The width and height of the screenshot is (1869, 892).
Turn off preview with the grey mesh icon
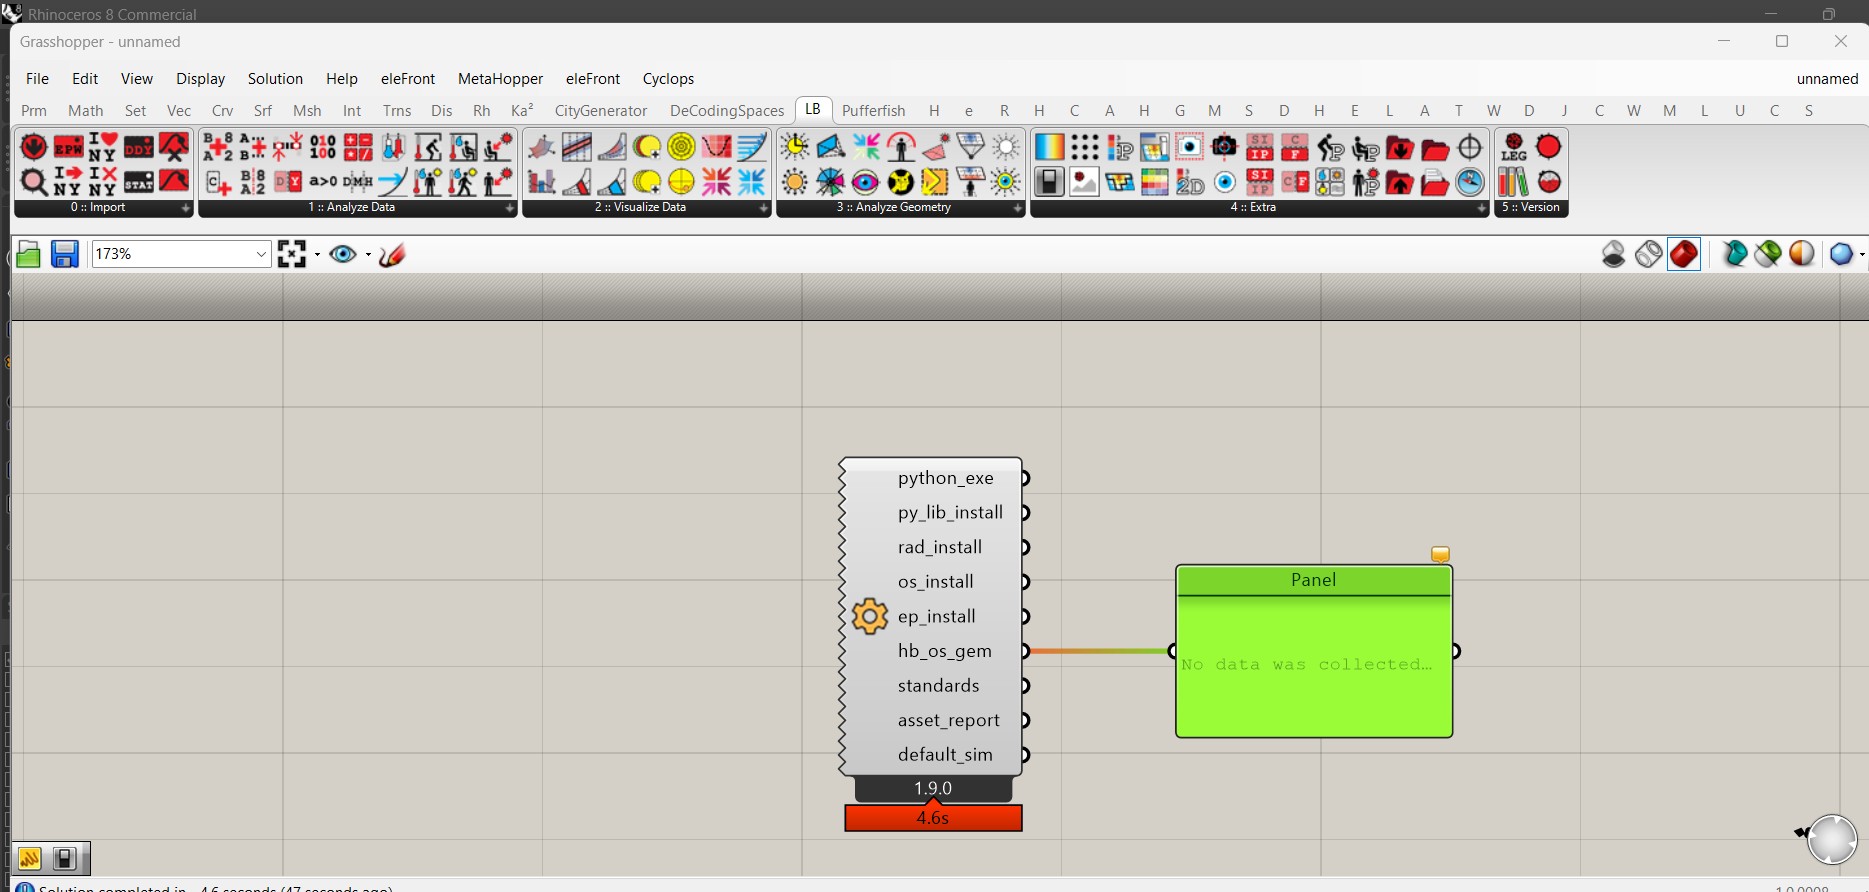click(1613, 254)
